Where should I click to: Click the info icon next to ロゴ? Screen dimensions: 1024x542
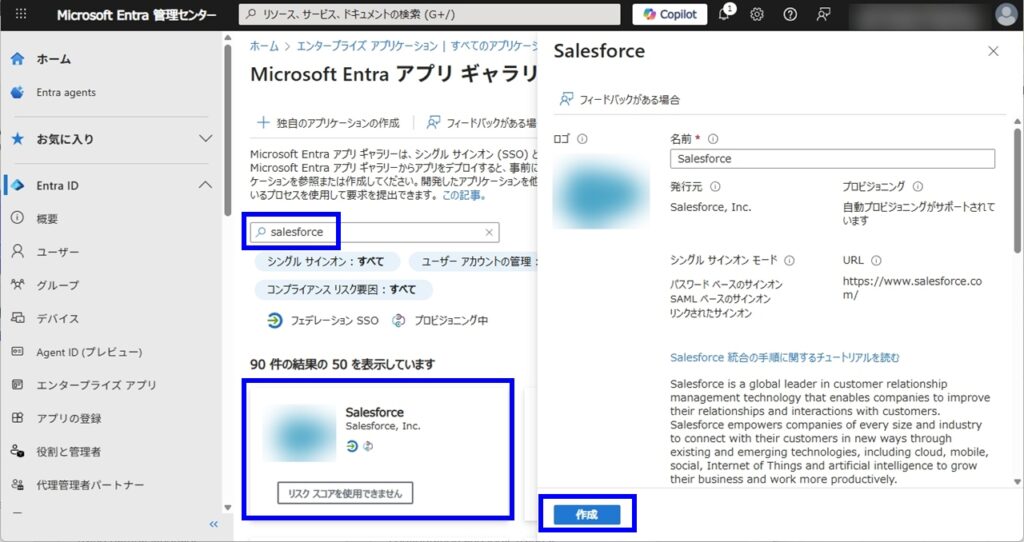tap(582, 139)
